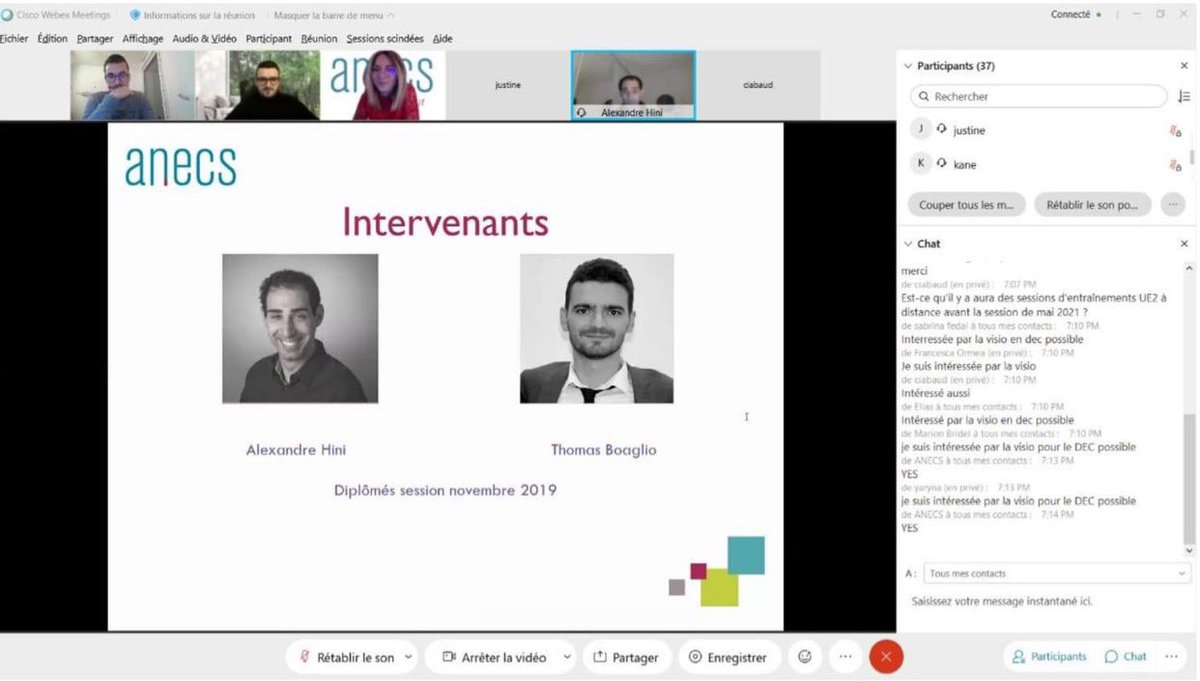1200x681 pixels.
Task: Open the Édition menu
Action: [x=52, y=39]
